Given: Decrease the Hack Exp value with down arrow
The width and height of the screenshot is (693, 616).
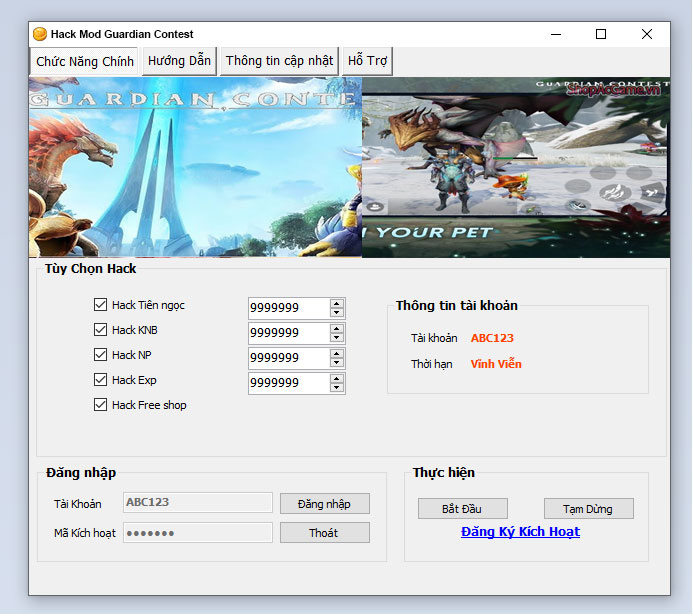Looking at the screenshot, I should (337, 388).
